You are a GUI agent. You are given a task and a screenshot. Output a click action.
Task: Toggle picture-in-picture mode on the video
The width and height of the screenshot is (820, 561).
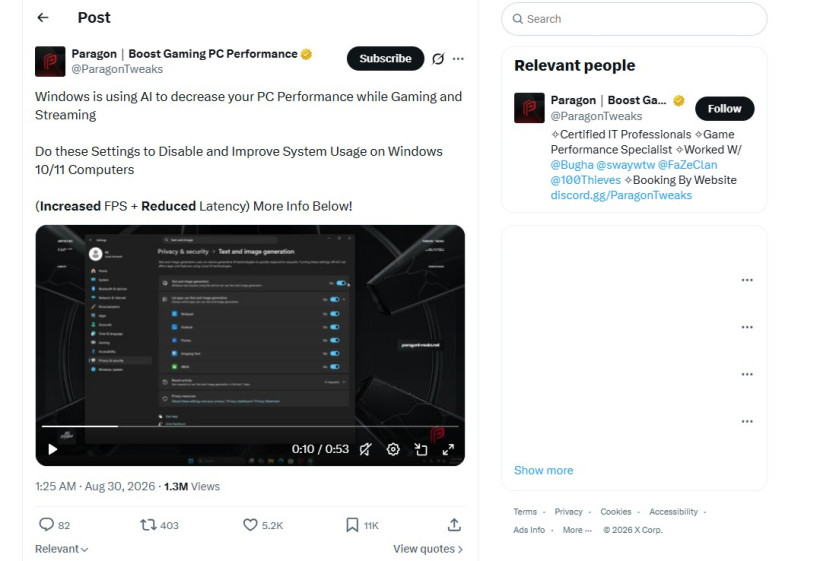click(x=421, y=449)
